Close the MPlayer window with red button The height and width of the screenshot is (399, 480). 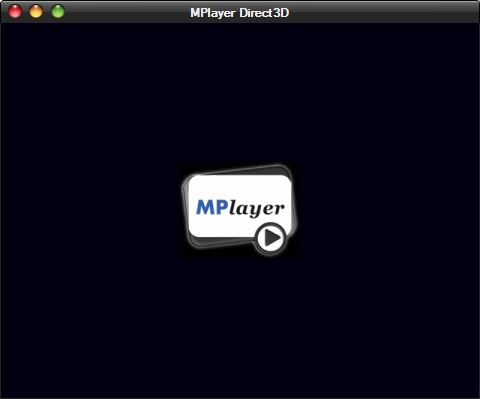tap(15, 11)
